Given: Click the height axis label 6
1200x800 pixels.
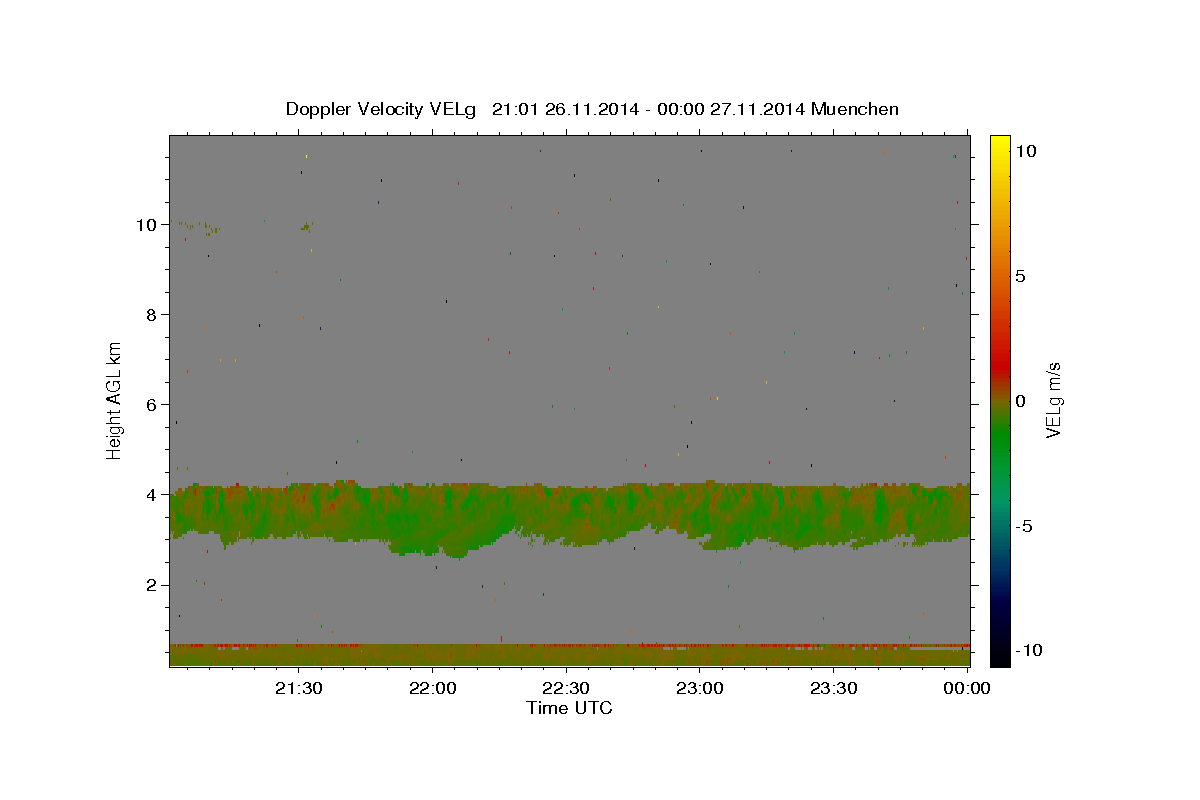Looking at the screenshot, I should [153, 405].
